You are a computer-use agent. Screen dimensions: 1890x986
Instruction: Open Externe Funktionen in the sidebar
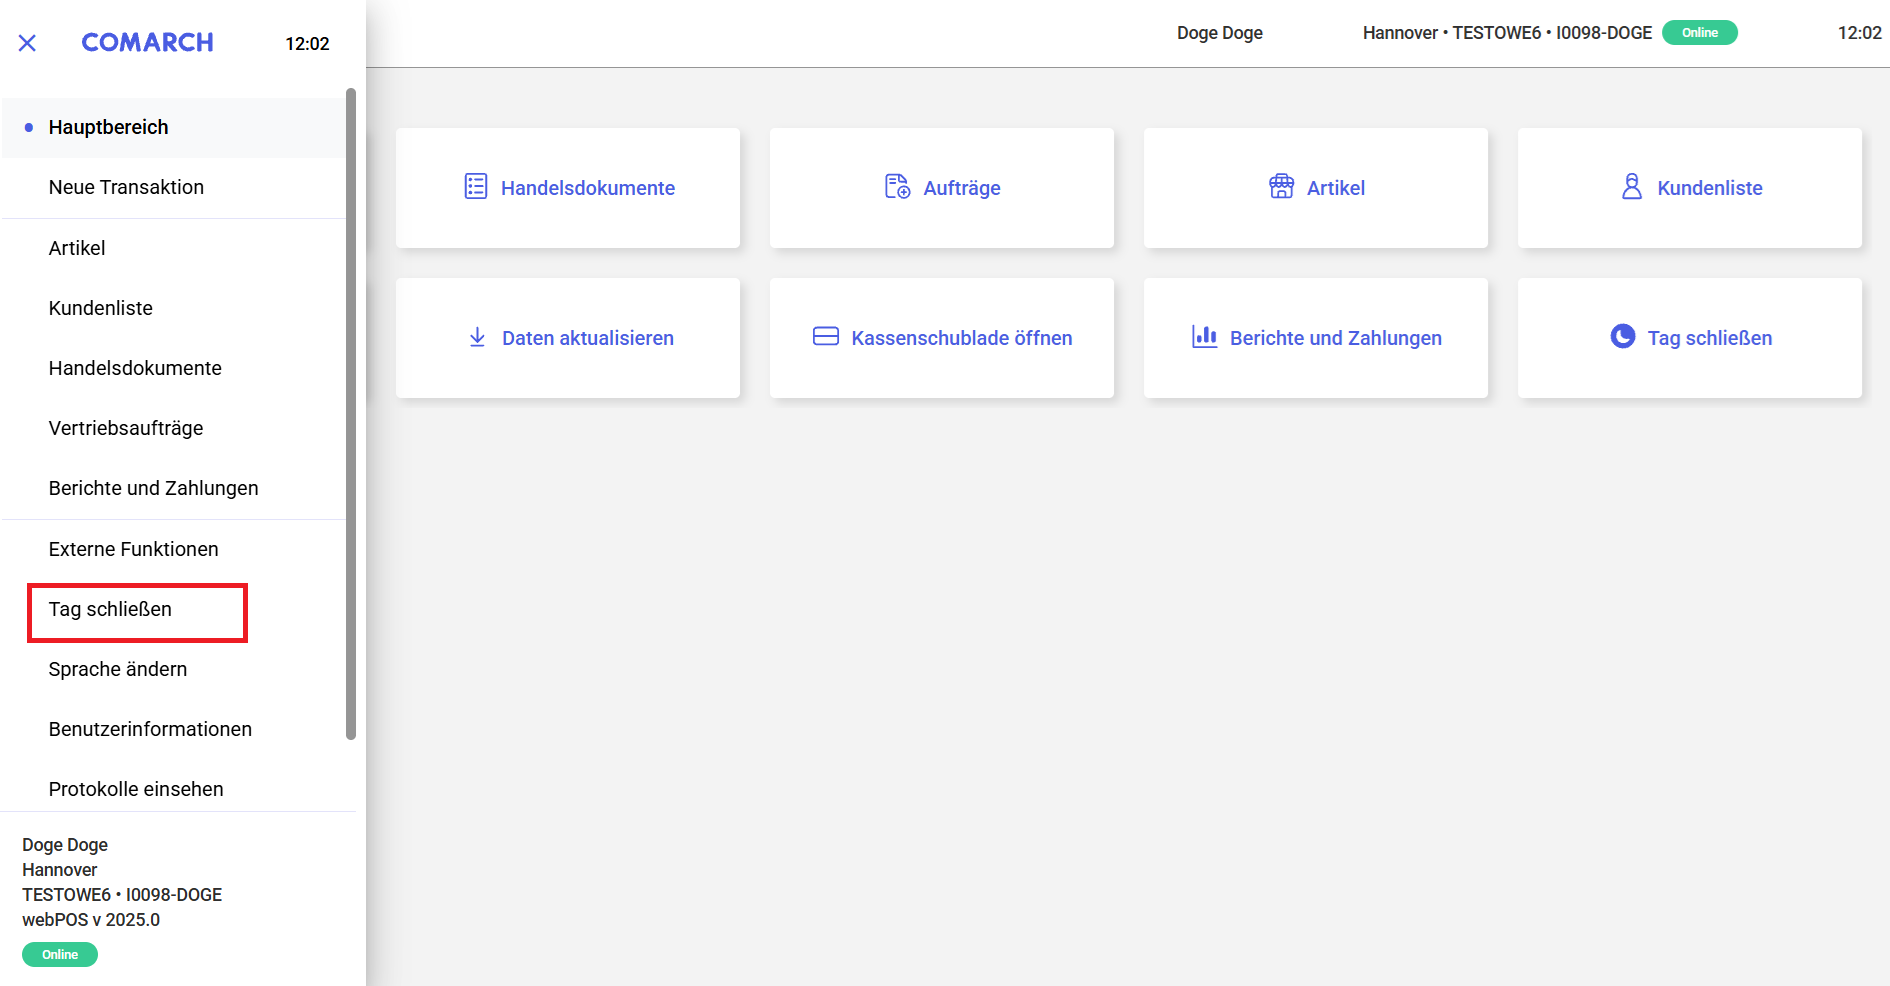(133, 550)
